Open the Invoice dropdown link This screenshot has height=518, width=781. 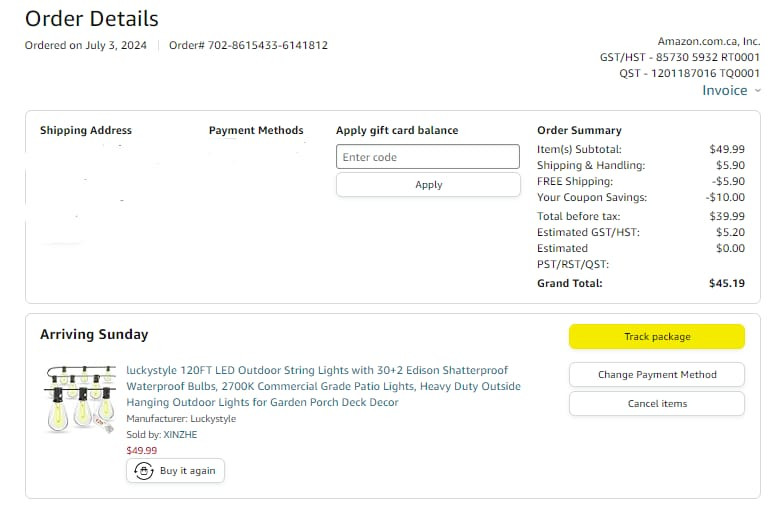pos(725,91)
